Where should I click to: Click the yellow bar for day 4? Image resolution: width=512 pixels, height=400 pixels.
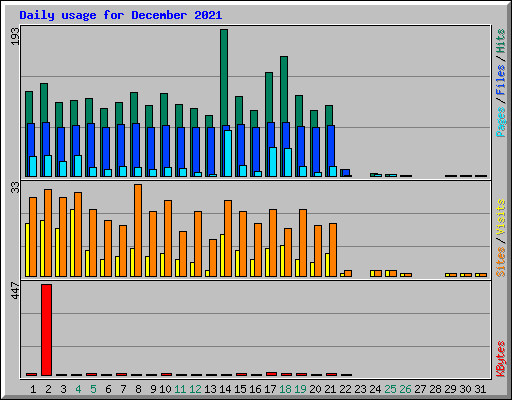[72, 243]
